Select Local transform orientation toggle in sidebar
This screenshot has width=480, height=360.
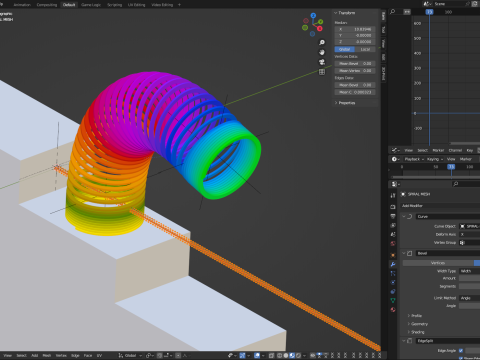tap(365, 49)
